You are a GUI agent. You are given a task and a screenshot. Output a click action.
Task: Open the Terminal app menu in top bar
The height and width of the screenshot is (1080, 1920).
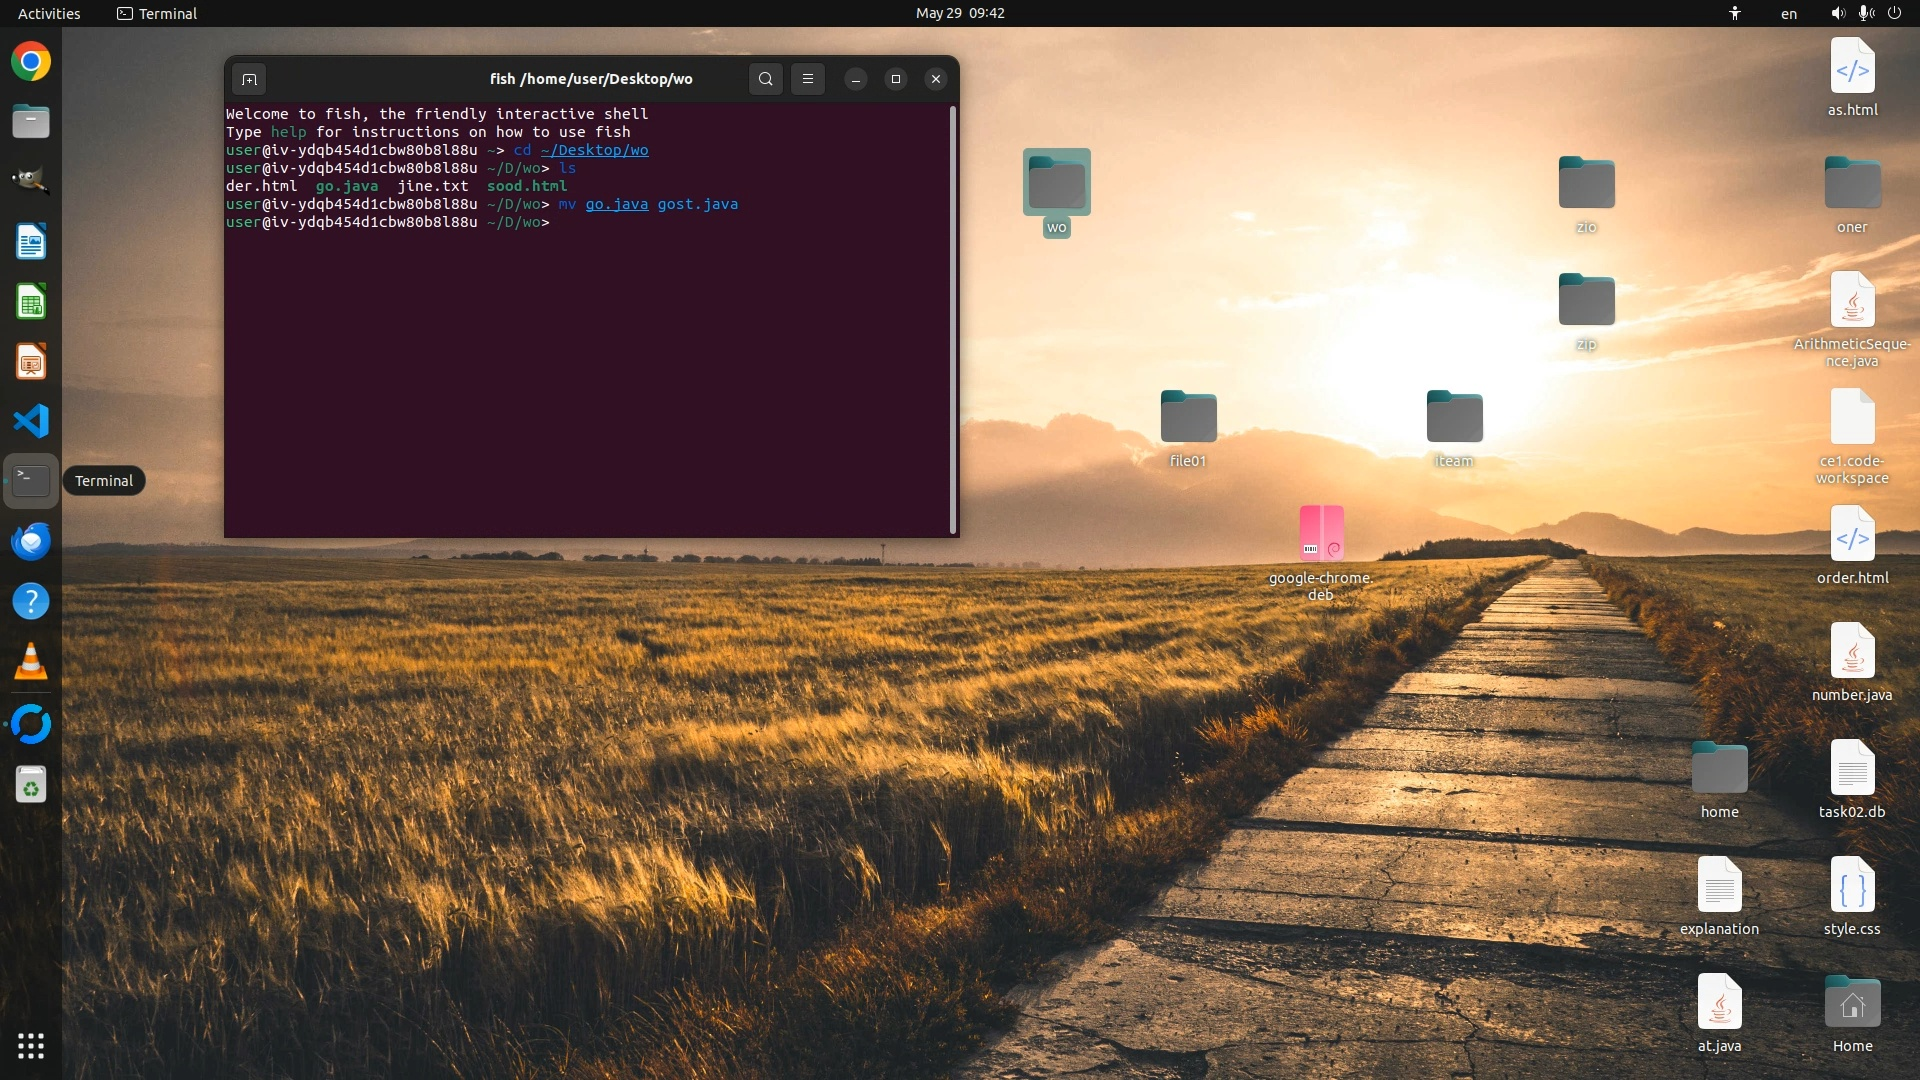tap(157, 13)
